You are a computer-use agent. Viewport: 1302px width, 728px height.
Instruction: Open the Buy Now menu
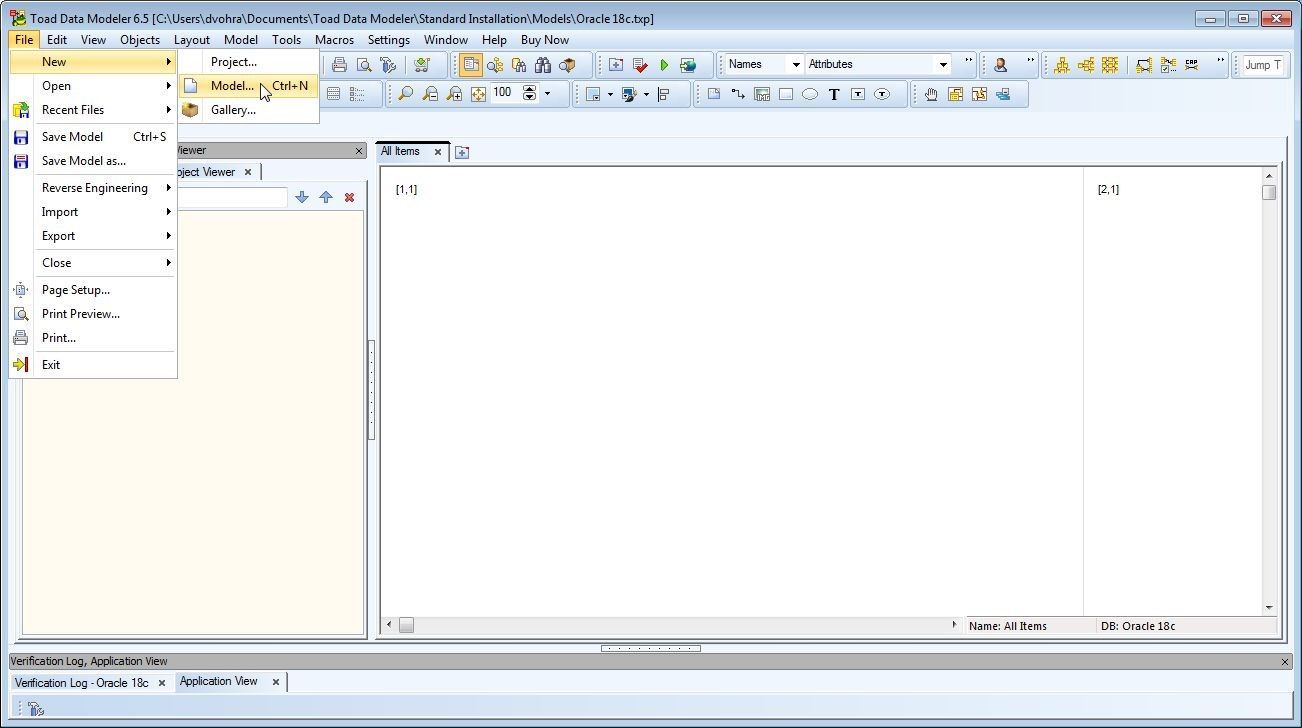click(545, 40)
